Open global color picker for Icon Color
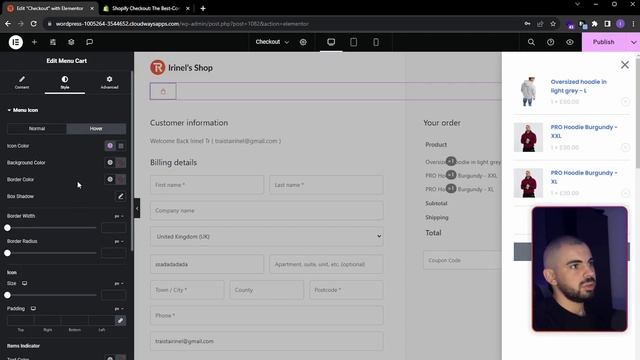Viewport: 640px width, 360px height. 110,146
